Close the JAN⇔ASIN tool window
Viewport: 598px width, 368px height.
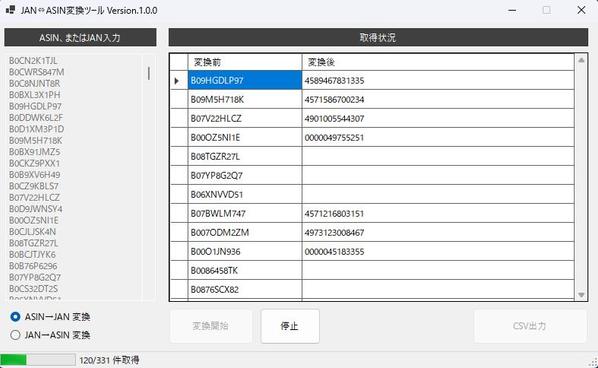pyautogui.click(x=581, y=10)
